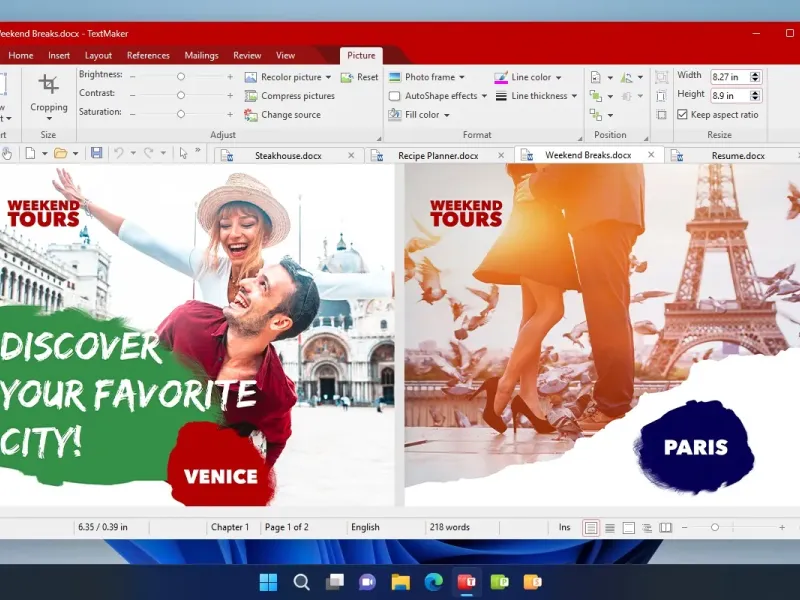Select the Cropping tool
Viewport: 800px width, 600px height.
point(48,94)
